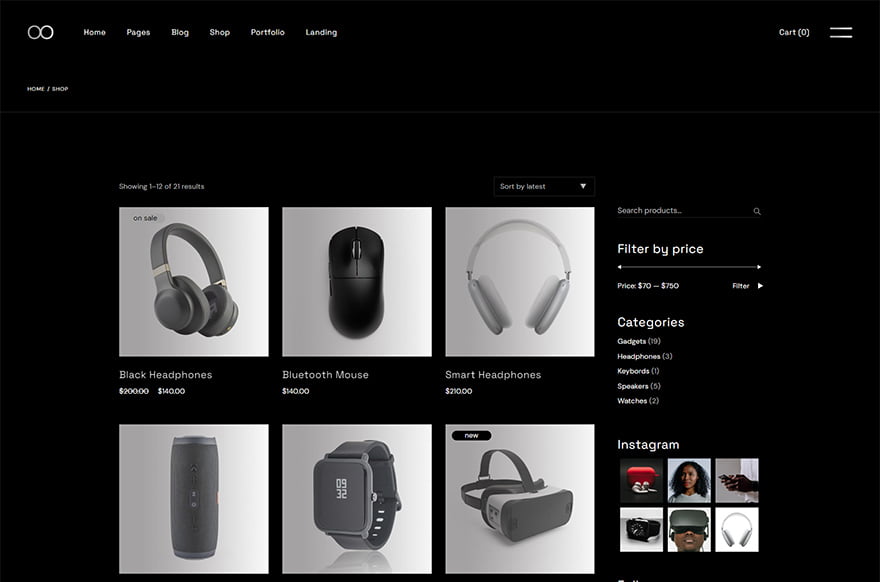Viewport: 880px width, 582px height.
Task: Click the price slider right handle
Action: tap(759, 267)
